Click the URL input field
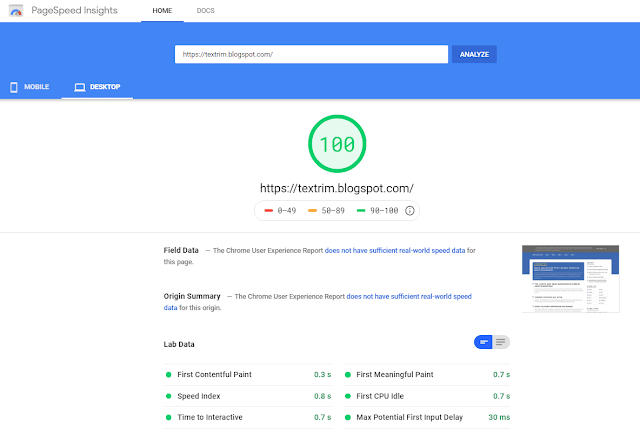Image resolution: width=640 pixels, height=435 pixels. point(311,54)
